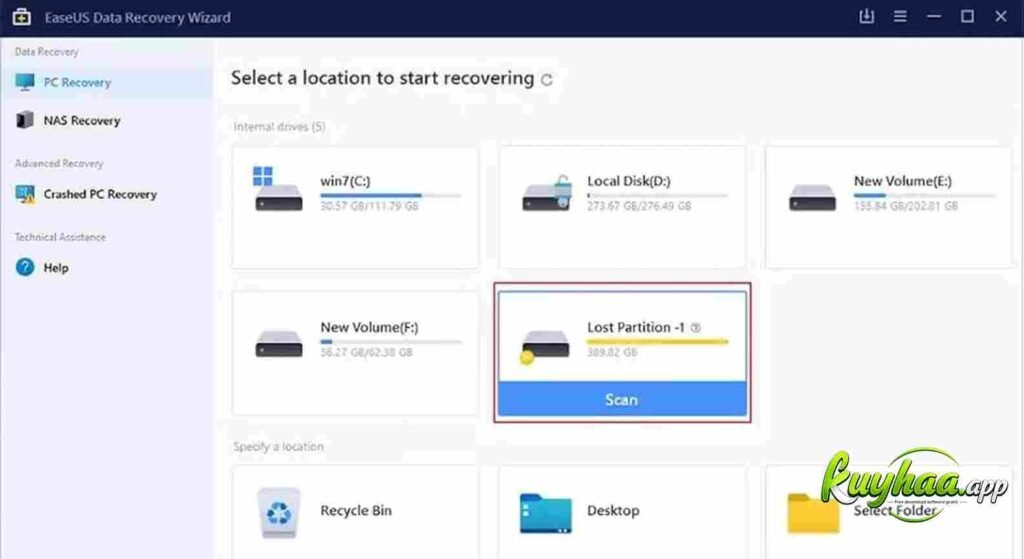1024x559 pixels.
Task: Select the New Volume(F:) drive icon
Action: click(x=278, y=343)
